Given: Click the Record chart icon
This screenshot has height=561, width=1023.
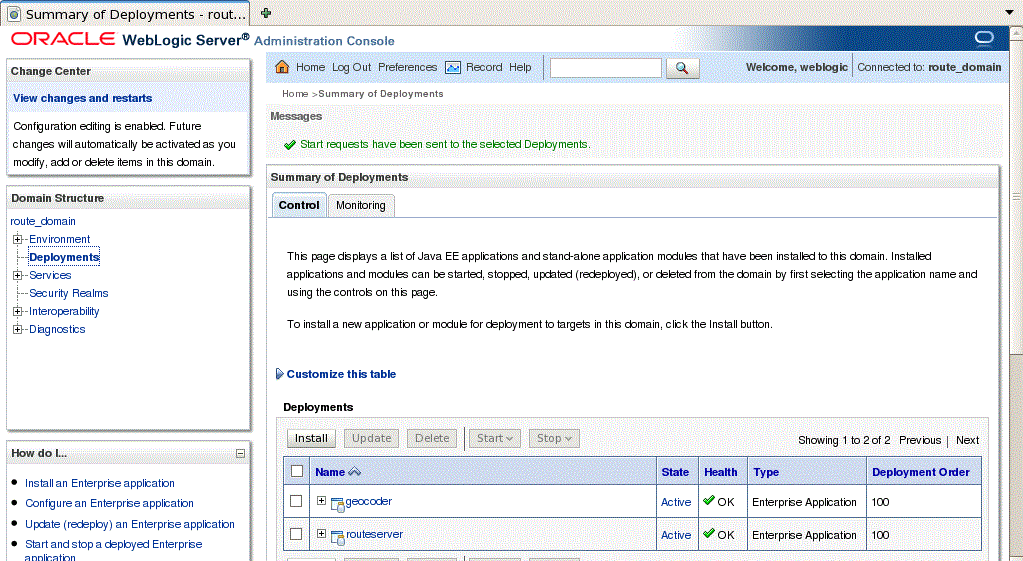Looking at the screenshot, I should pos(453,67).
